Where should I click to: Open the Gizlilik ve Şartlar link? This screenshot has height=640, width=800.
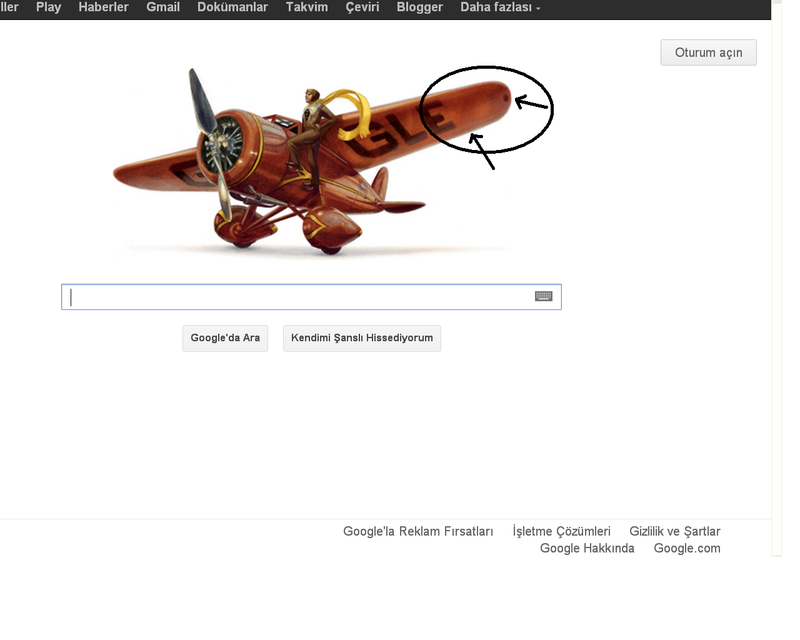[674, 531]
